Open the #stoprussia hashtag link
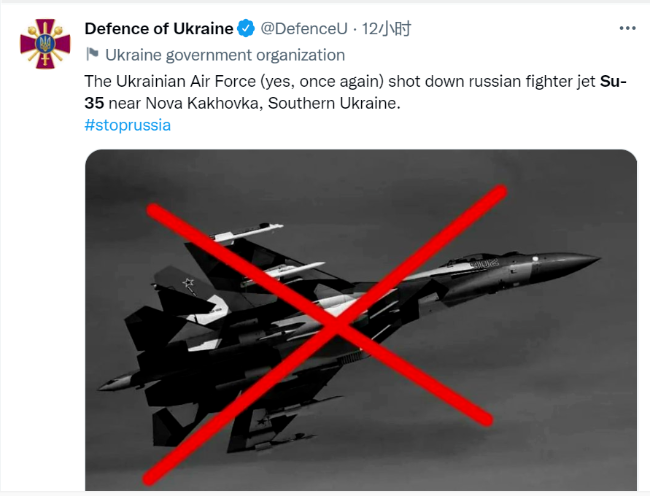This screenshot has height=496, width=650. tap(128, 125)
